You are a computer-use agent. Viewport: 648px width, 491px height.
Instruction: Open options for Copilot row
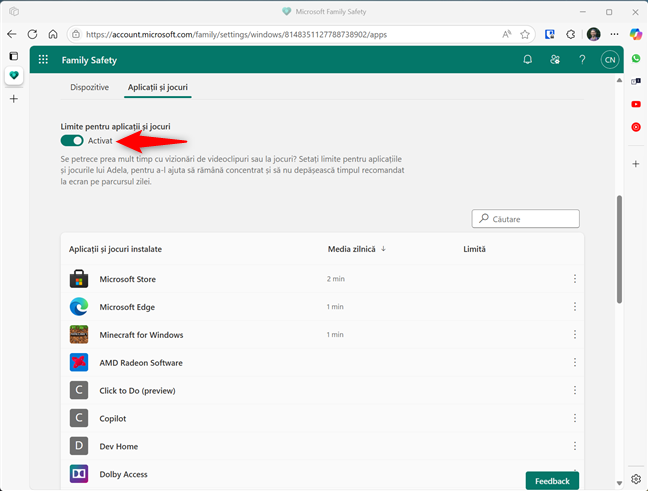574,418
